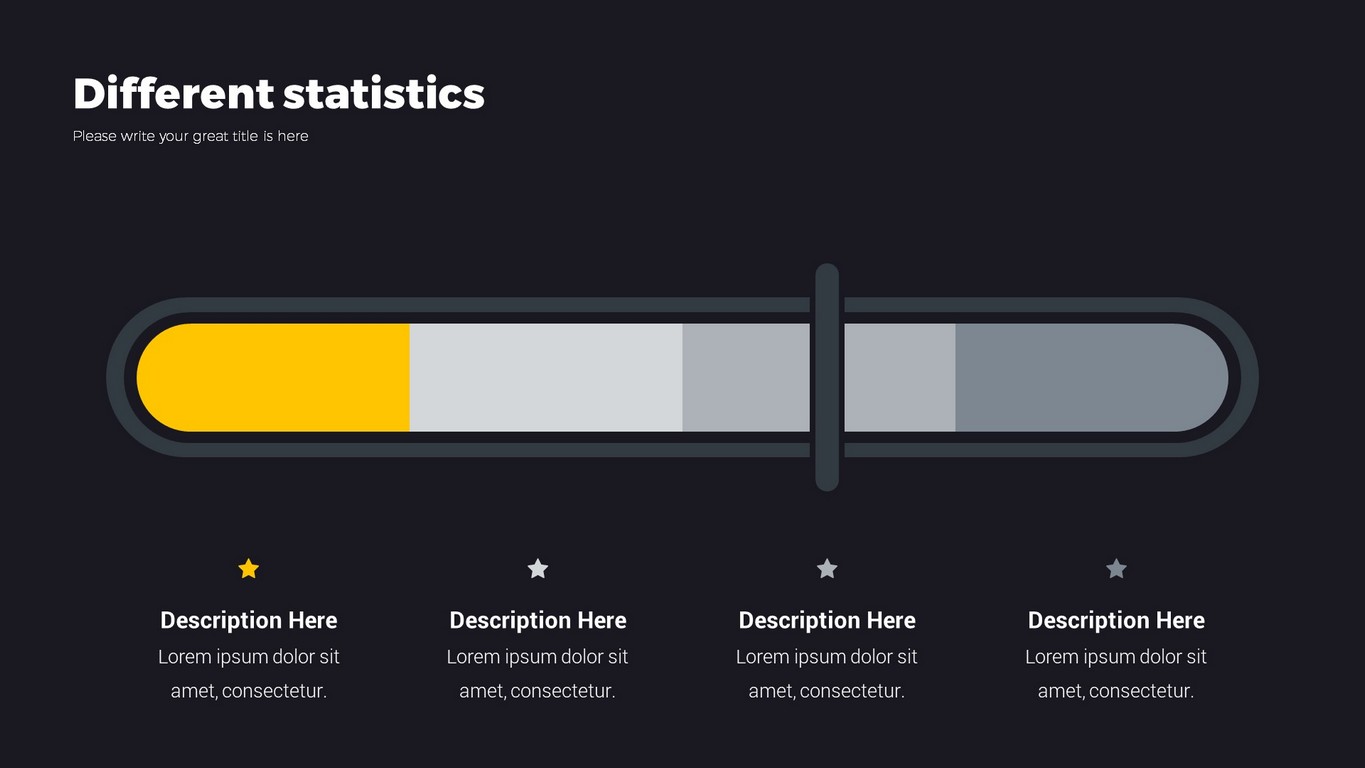The image size is (1365, 768).
Task: Click the yellow star icon
Action: tap(249, 569)
